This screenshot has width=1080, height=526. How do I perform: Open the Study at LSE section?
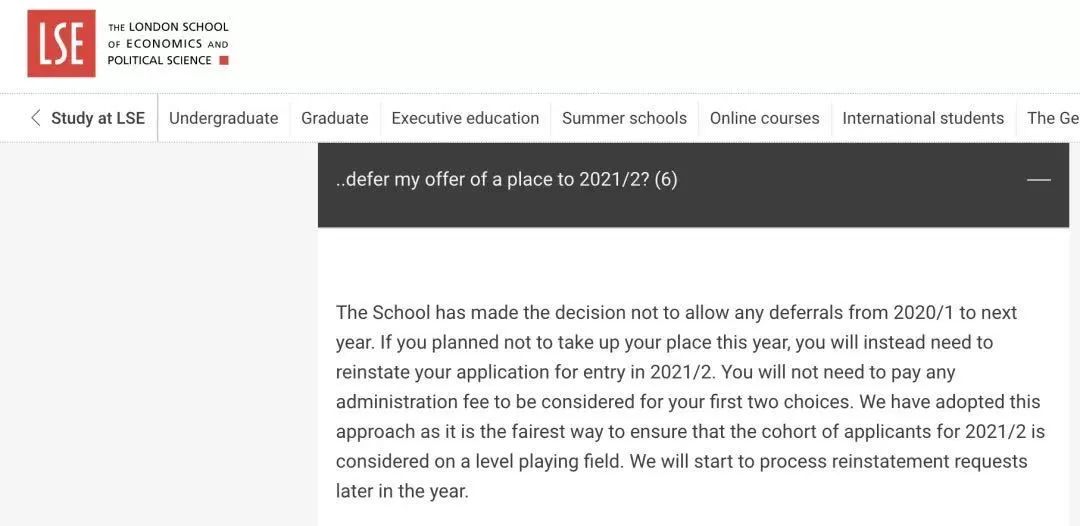point(98,118)
